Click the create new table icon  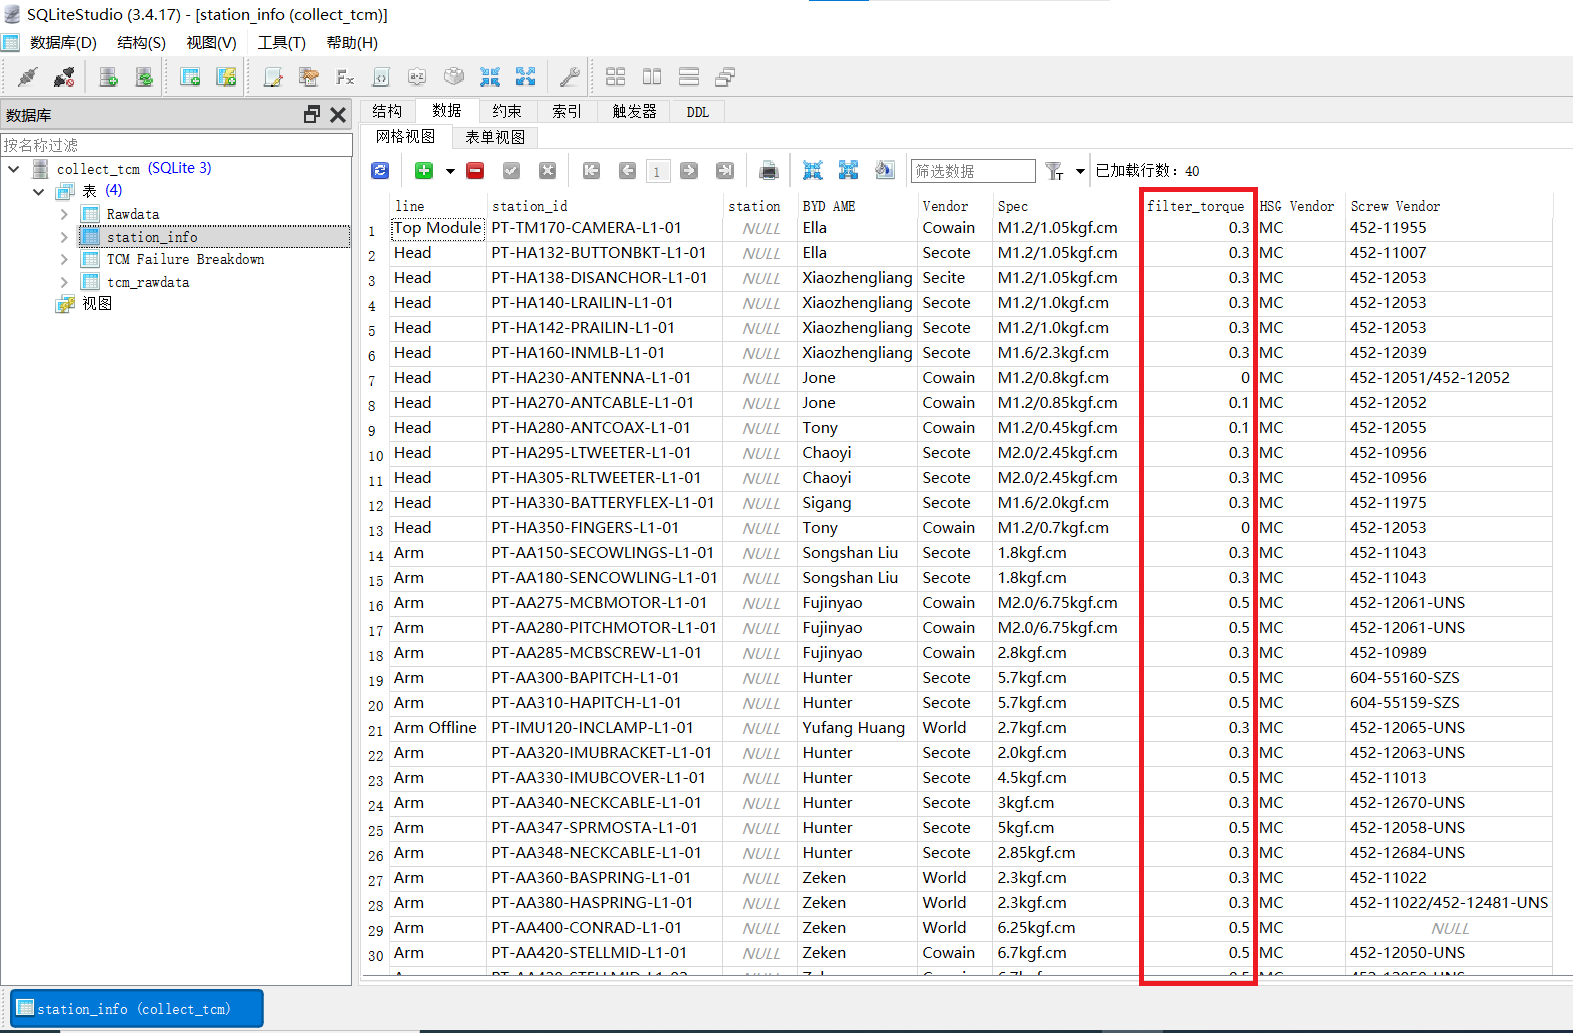pyautogui.click(x=190, y=77)
